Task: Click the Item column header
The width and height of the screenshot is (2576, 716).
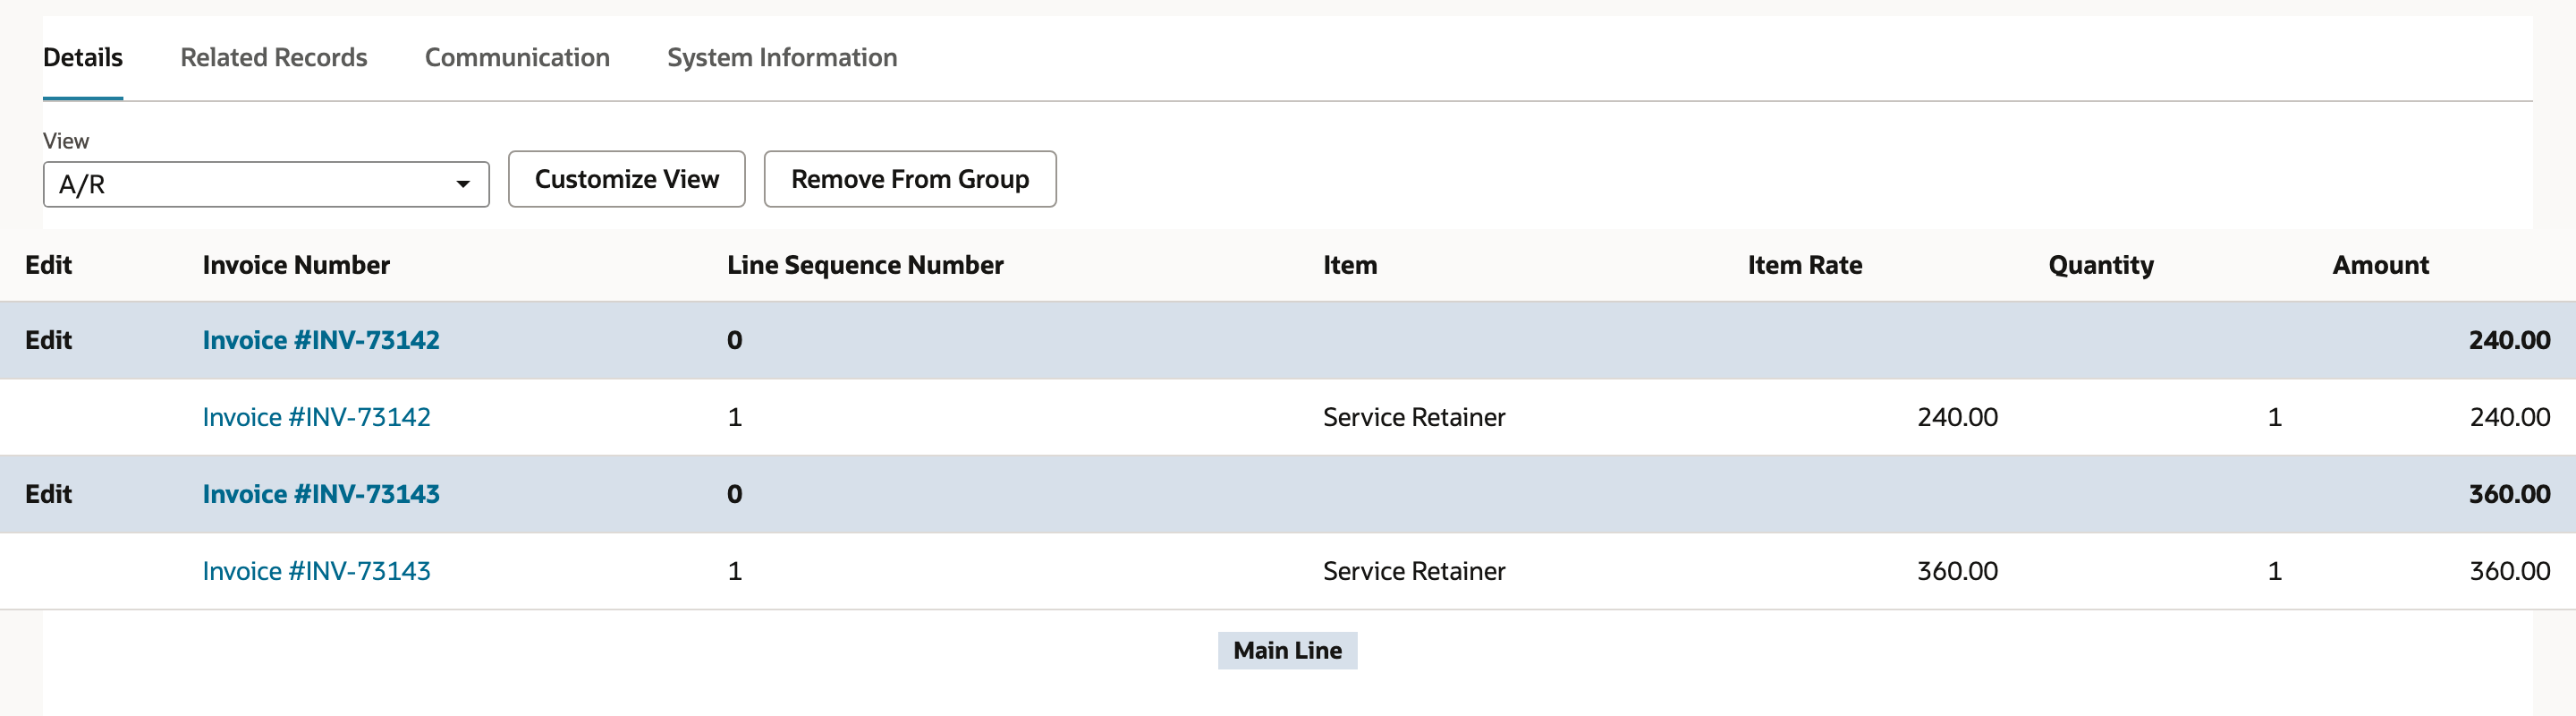Action: [x=1350, y=265]
